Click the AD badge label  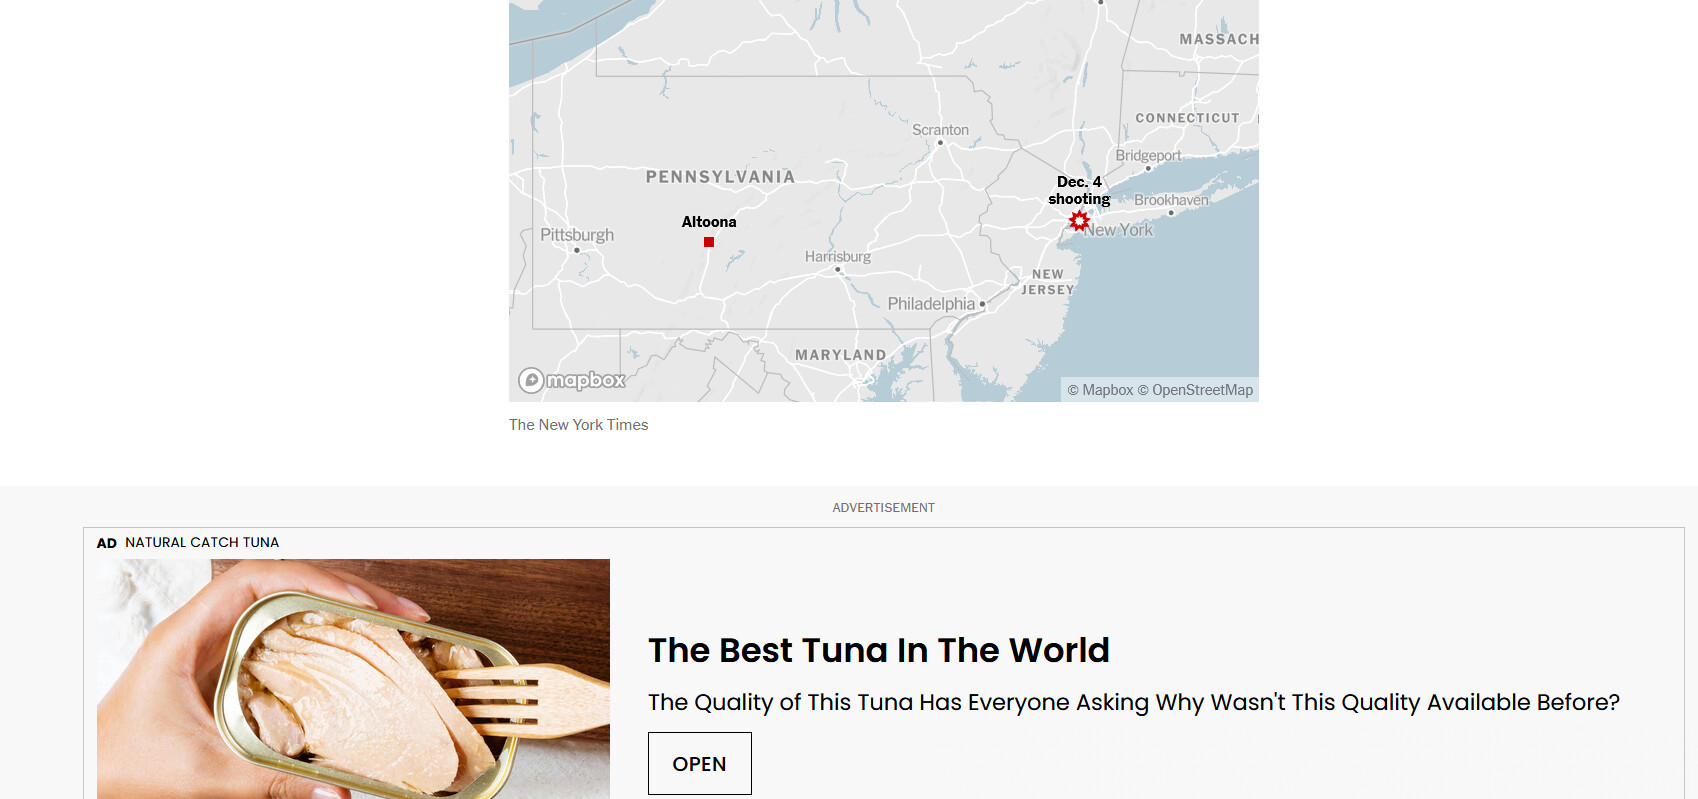pyautogui.click(x=107, y=543)
